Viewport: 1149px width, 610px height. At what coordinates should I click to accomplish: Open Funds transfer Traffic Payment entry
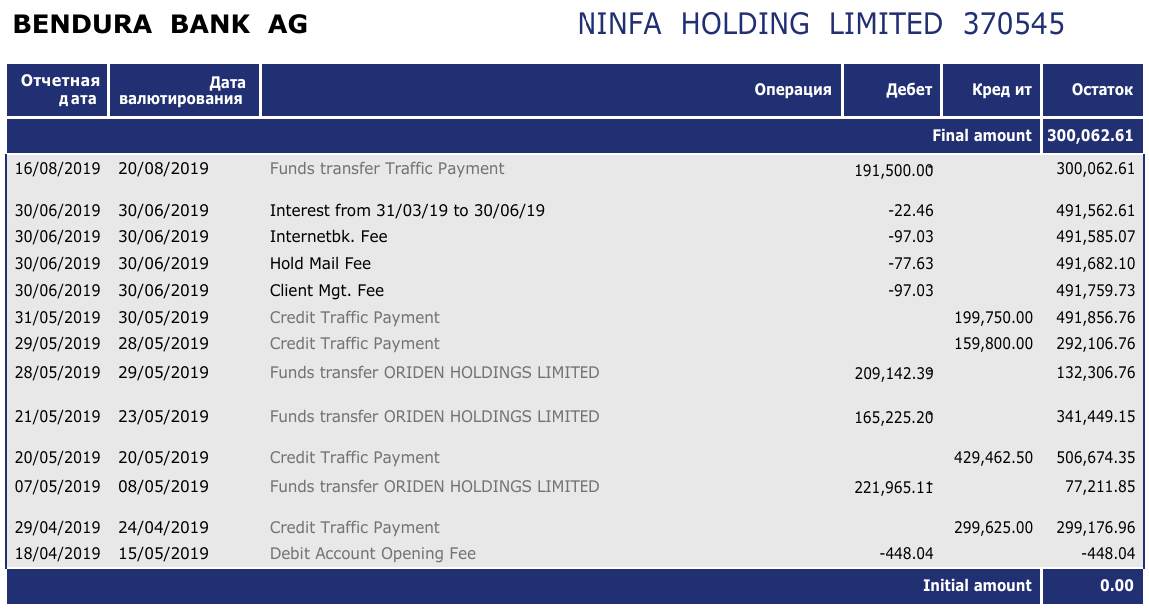tap(387, 169)
